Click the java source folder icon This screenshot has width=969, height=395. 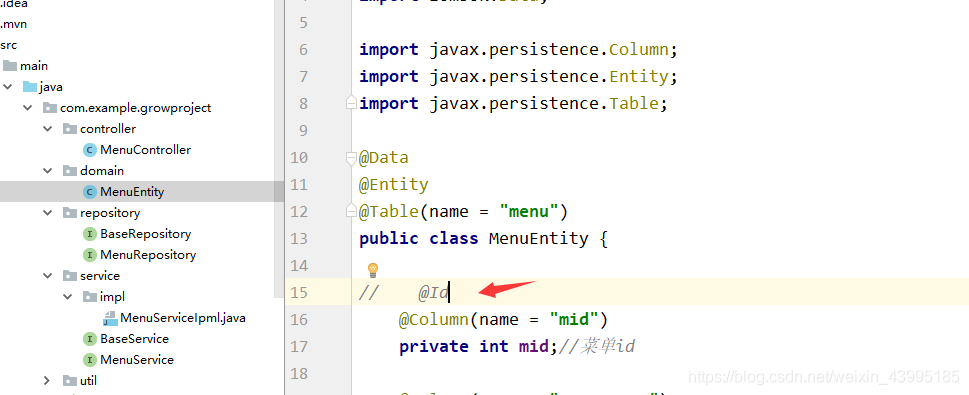(x=30, y=87)
